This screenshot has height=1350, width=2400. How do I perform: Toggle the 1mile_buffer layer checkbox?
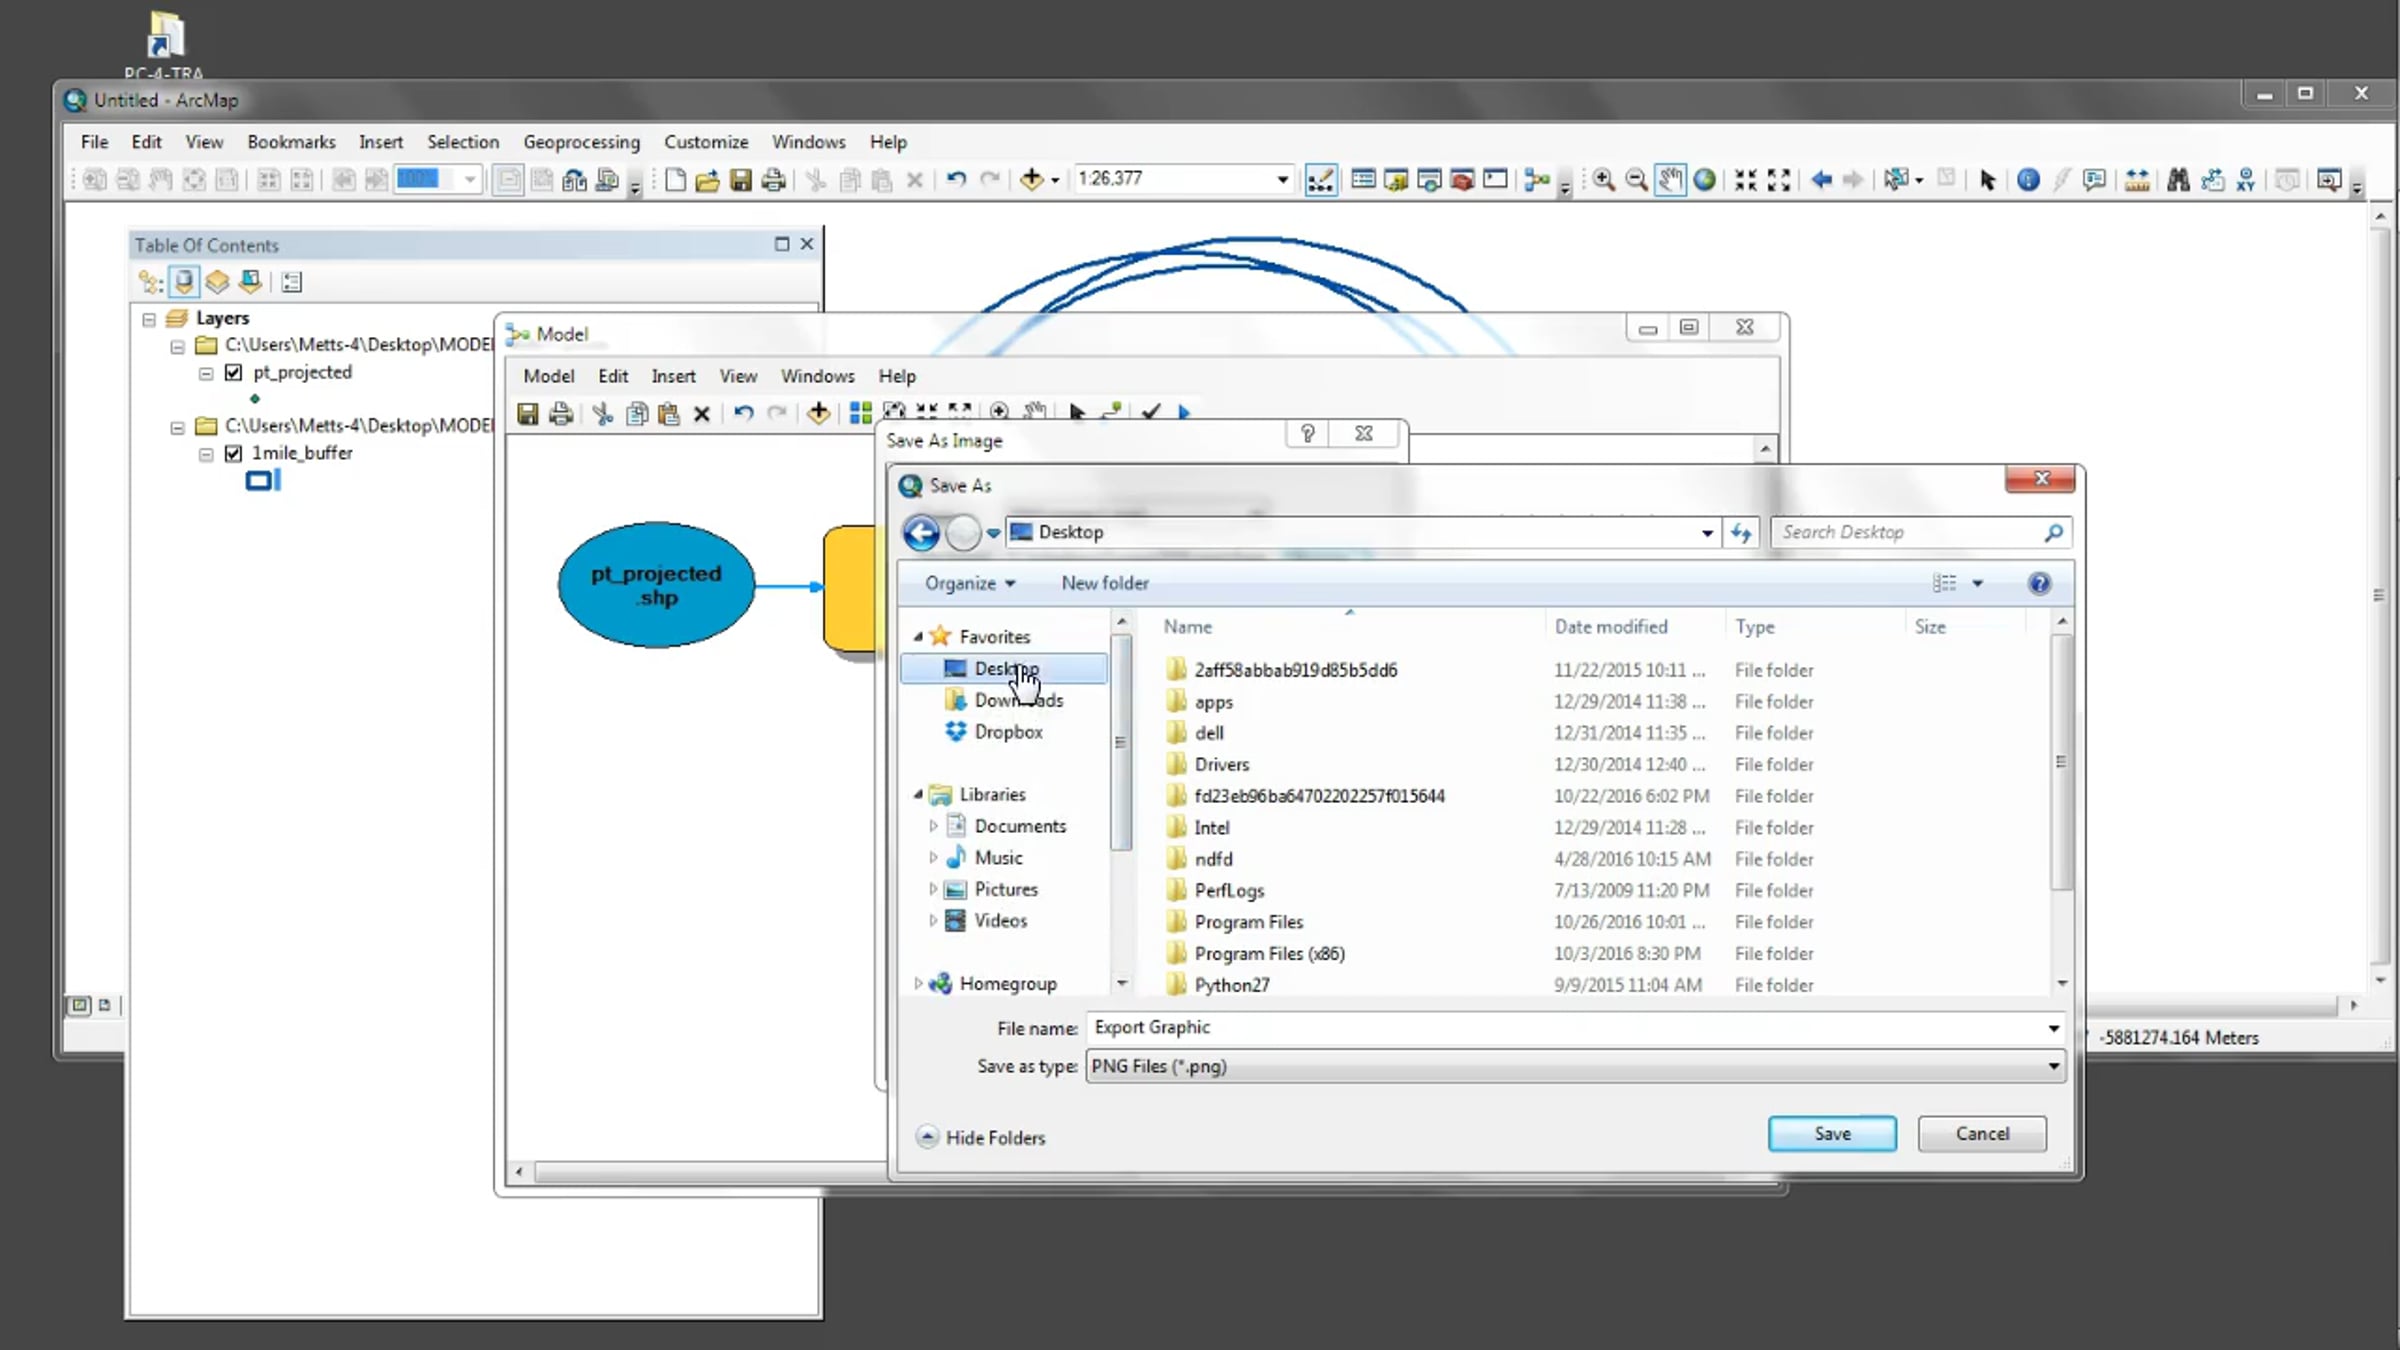(x=234, y=454)
